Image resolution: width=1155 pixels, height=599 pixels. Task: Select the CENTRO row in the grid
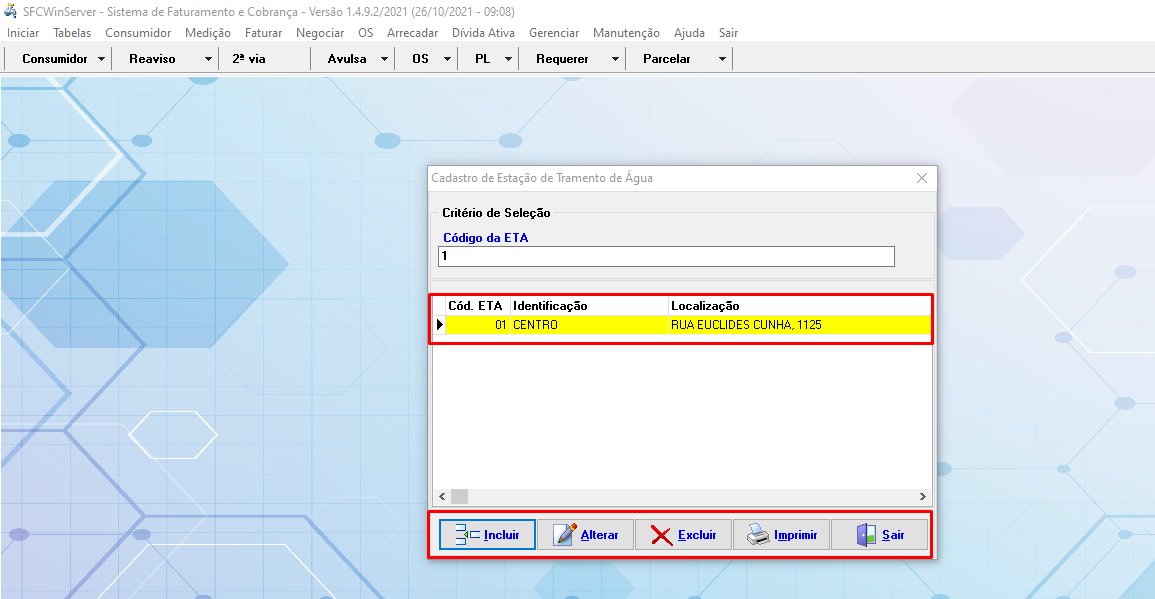click(588, 325)
